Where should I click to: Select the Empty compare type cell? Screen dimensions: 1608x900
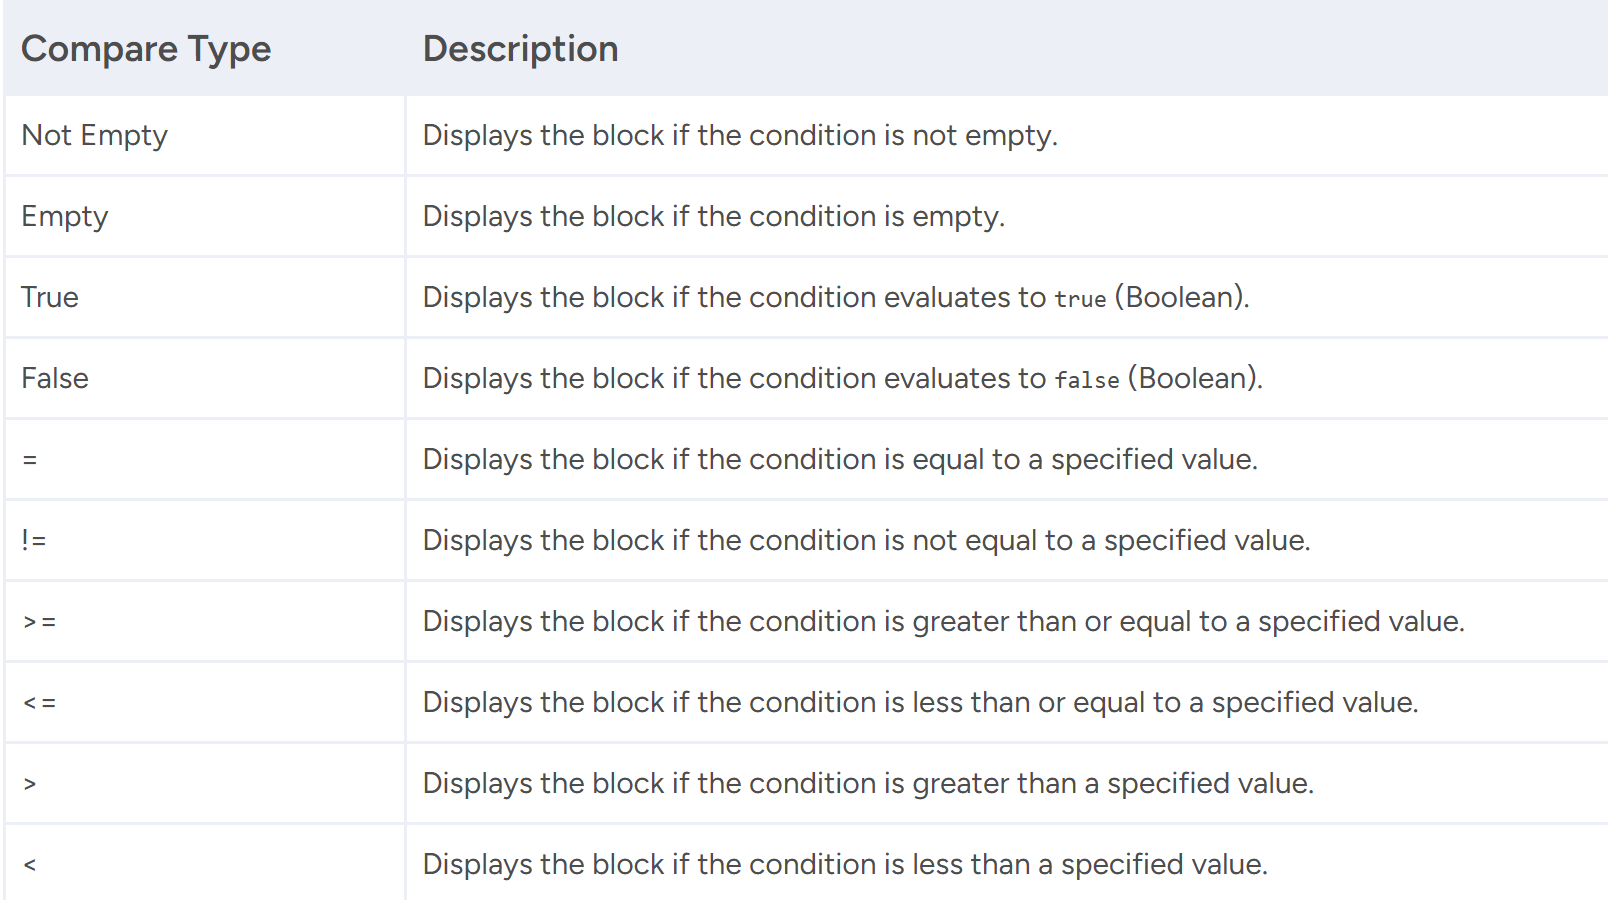pyautogui.click(x=65, y=216)
